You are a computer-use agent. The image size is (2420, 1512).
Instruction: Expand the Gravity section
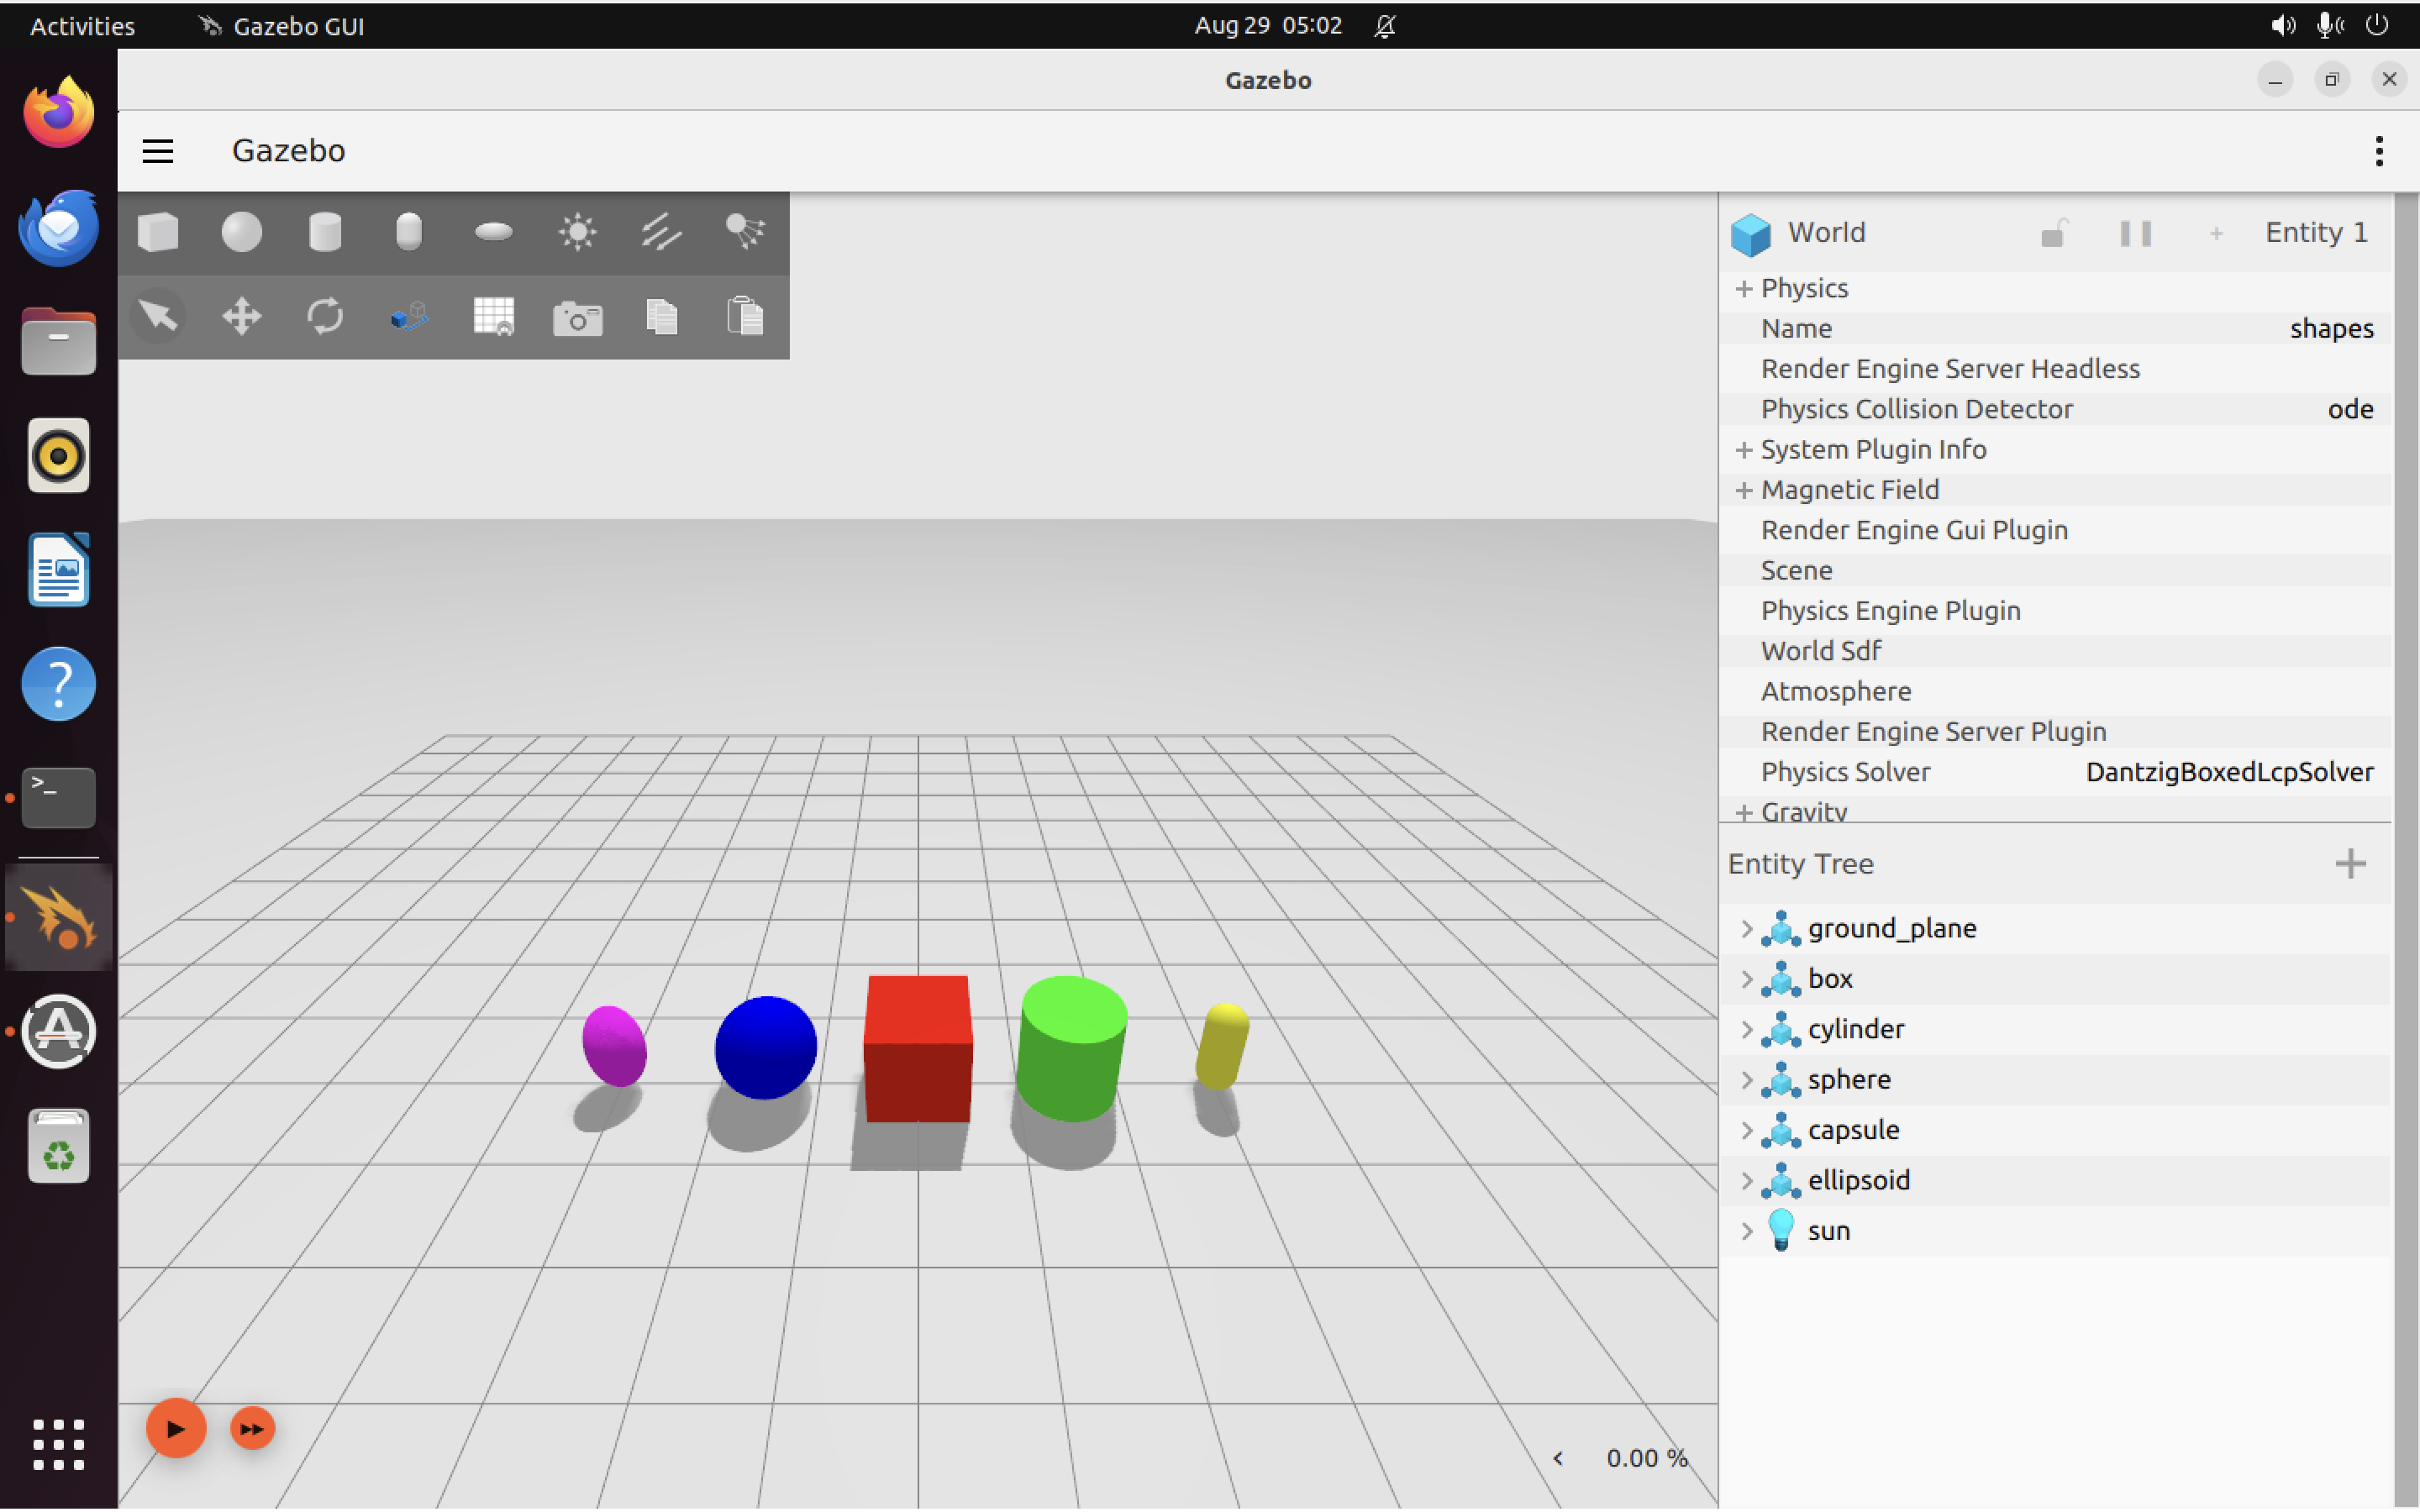[x=1744, y=812]
